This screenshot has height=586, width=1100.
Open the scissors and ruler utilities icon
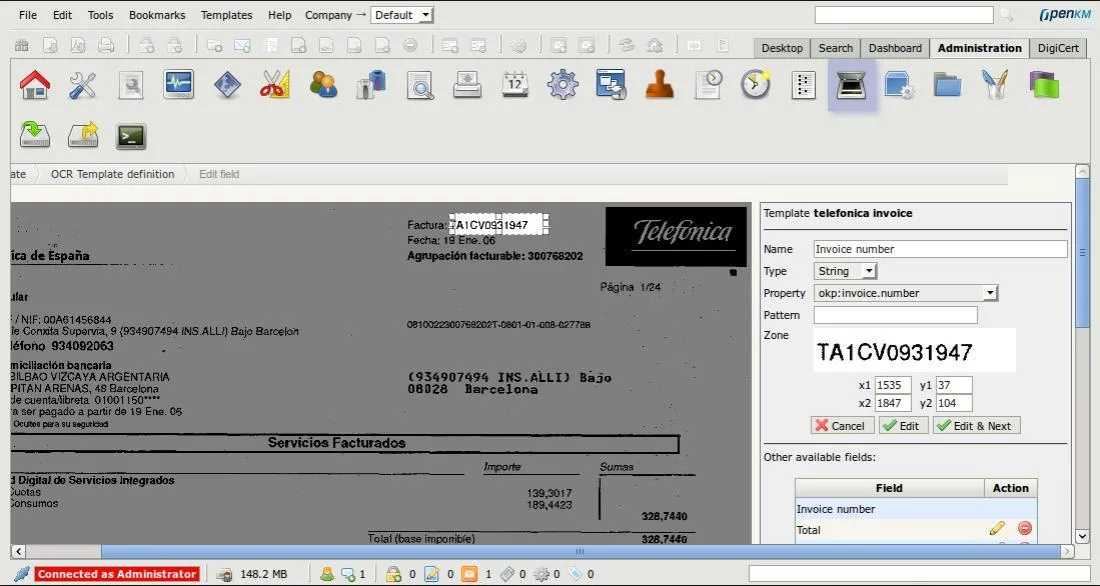point(274,85)
